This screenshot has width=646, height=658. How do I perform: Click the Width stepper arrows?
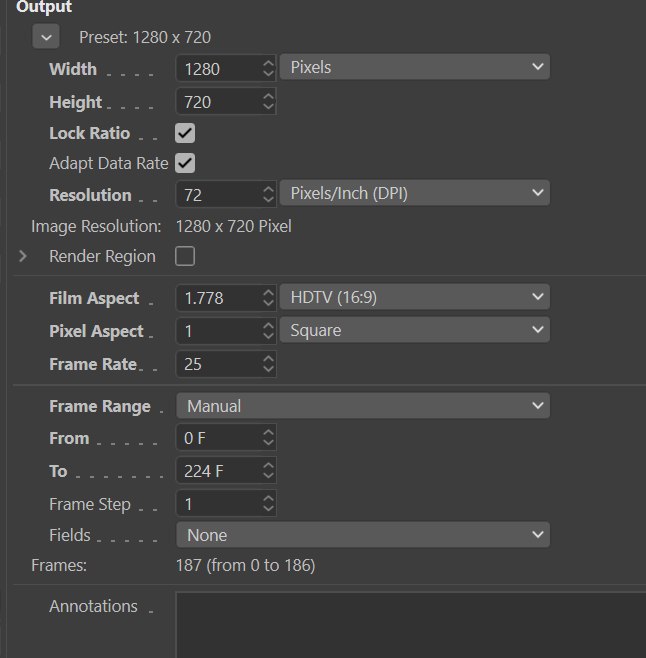tap(268, 68)
